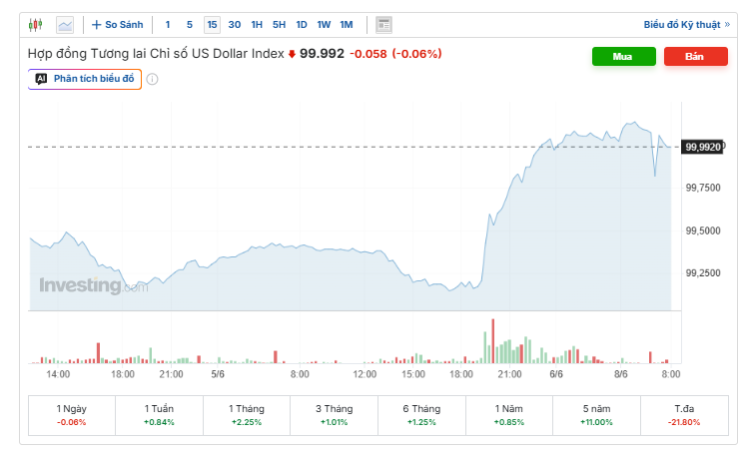
Task: Click the 14:00 time axis label
Action: [58, 374]
